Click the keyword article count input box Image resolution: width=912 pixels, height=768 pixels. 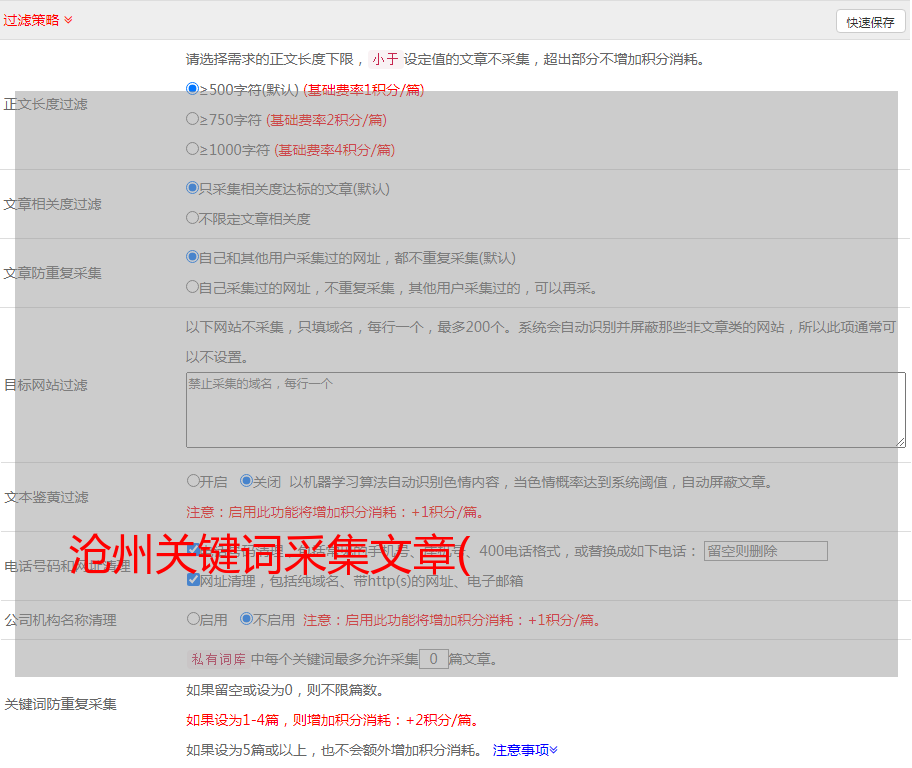tap(433, 659)
